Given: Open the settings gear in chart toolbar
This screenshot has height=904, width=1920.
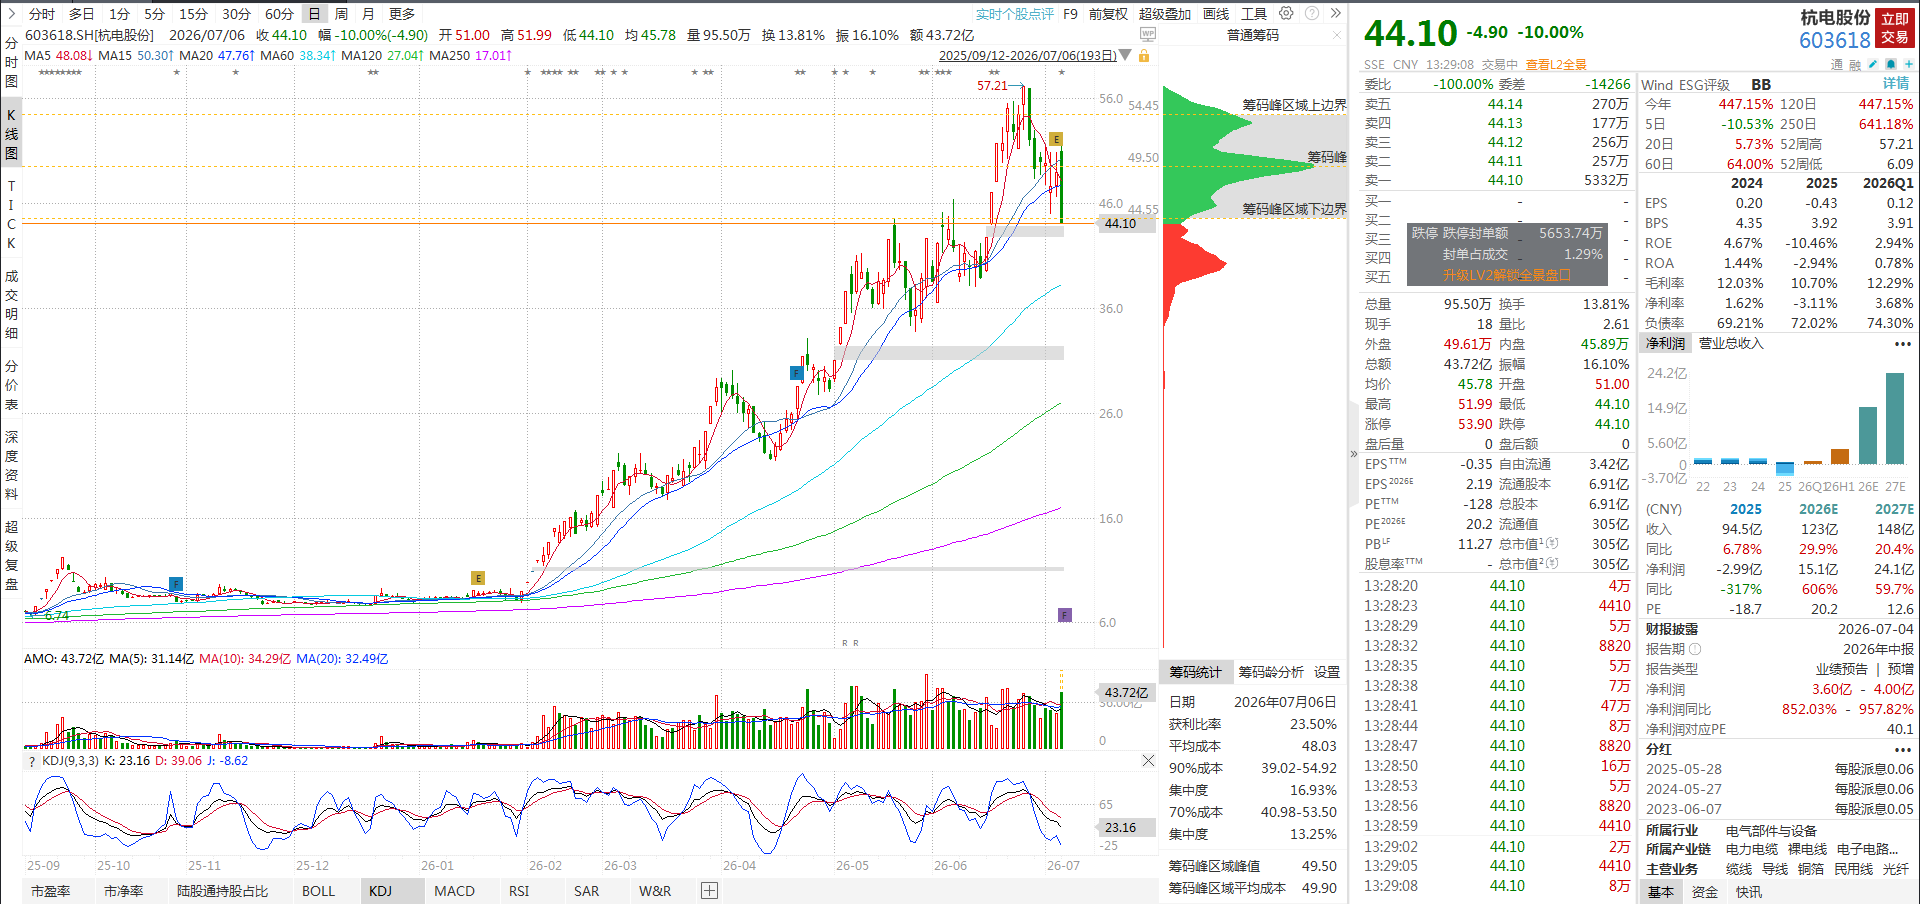Looking at the screenshot, I should (1286, 14).
